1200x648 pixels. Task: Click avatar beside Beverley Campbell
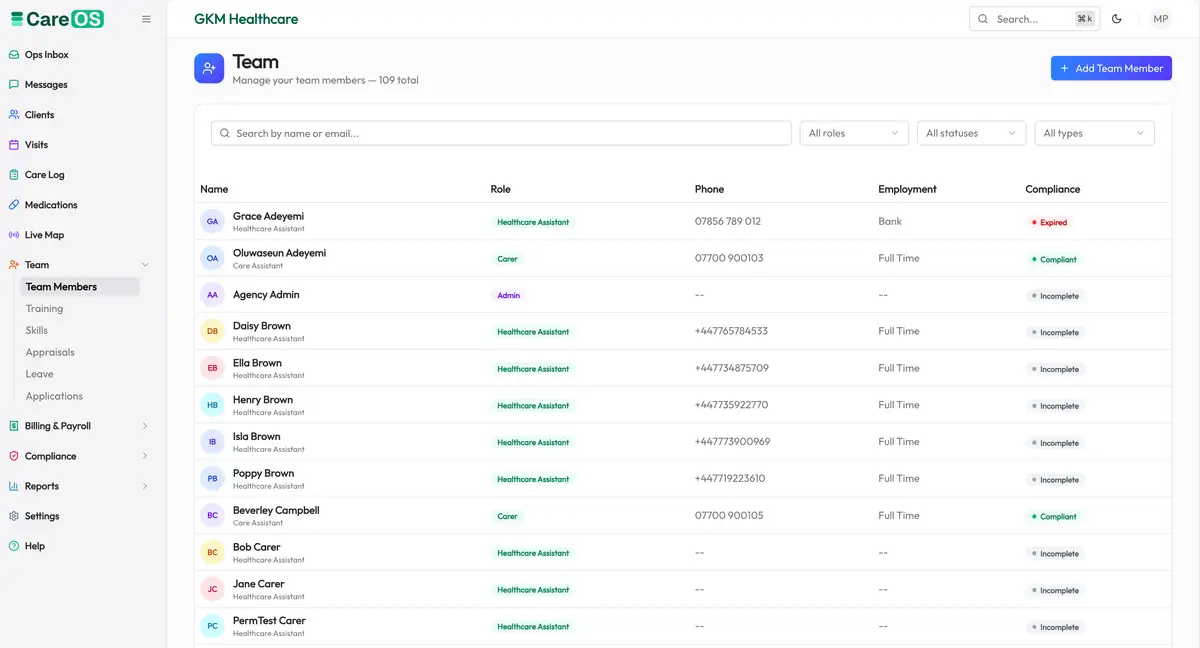coord(212,516)
